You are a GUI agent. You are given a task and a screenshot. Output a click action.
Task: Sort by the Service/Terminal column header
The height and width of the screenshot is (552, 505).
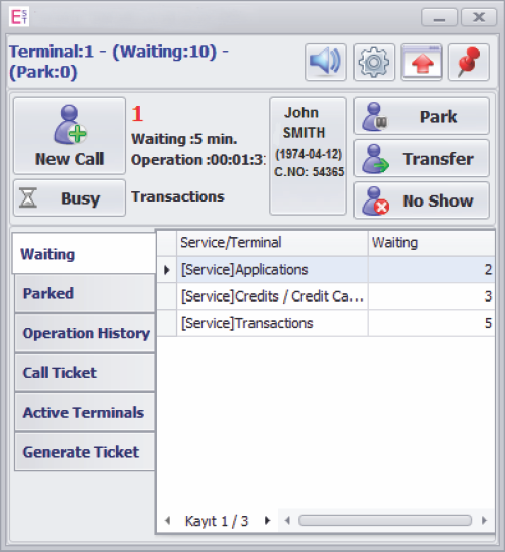pos(272,243)
